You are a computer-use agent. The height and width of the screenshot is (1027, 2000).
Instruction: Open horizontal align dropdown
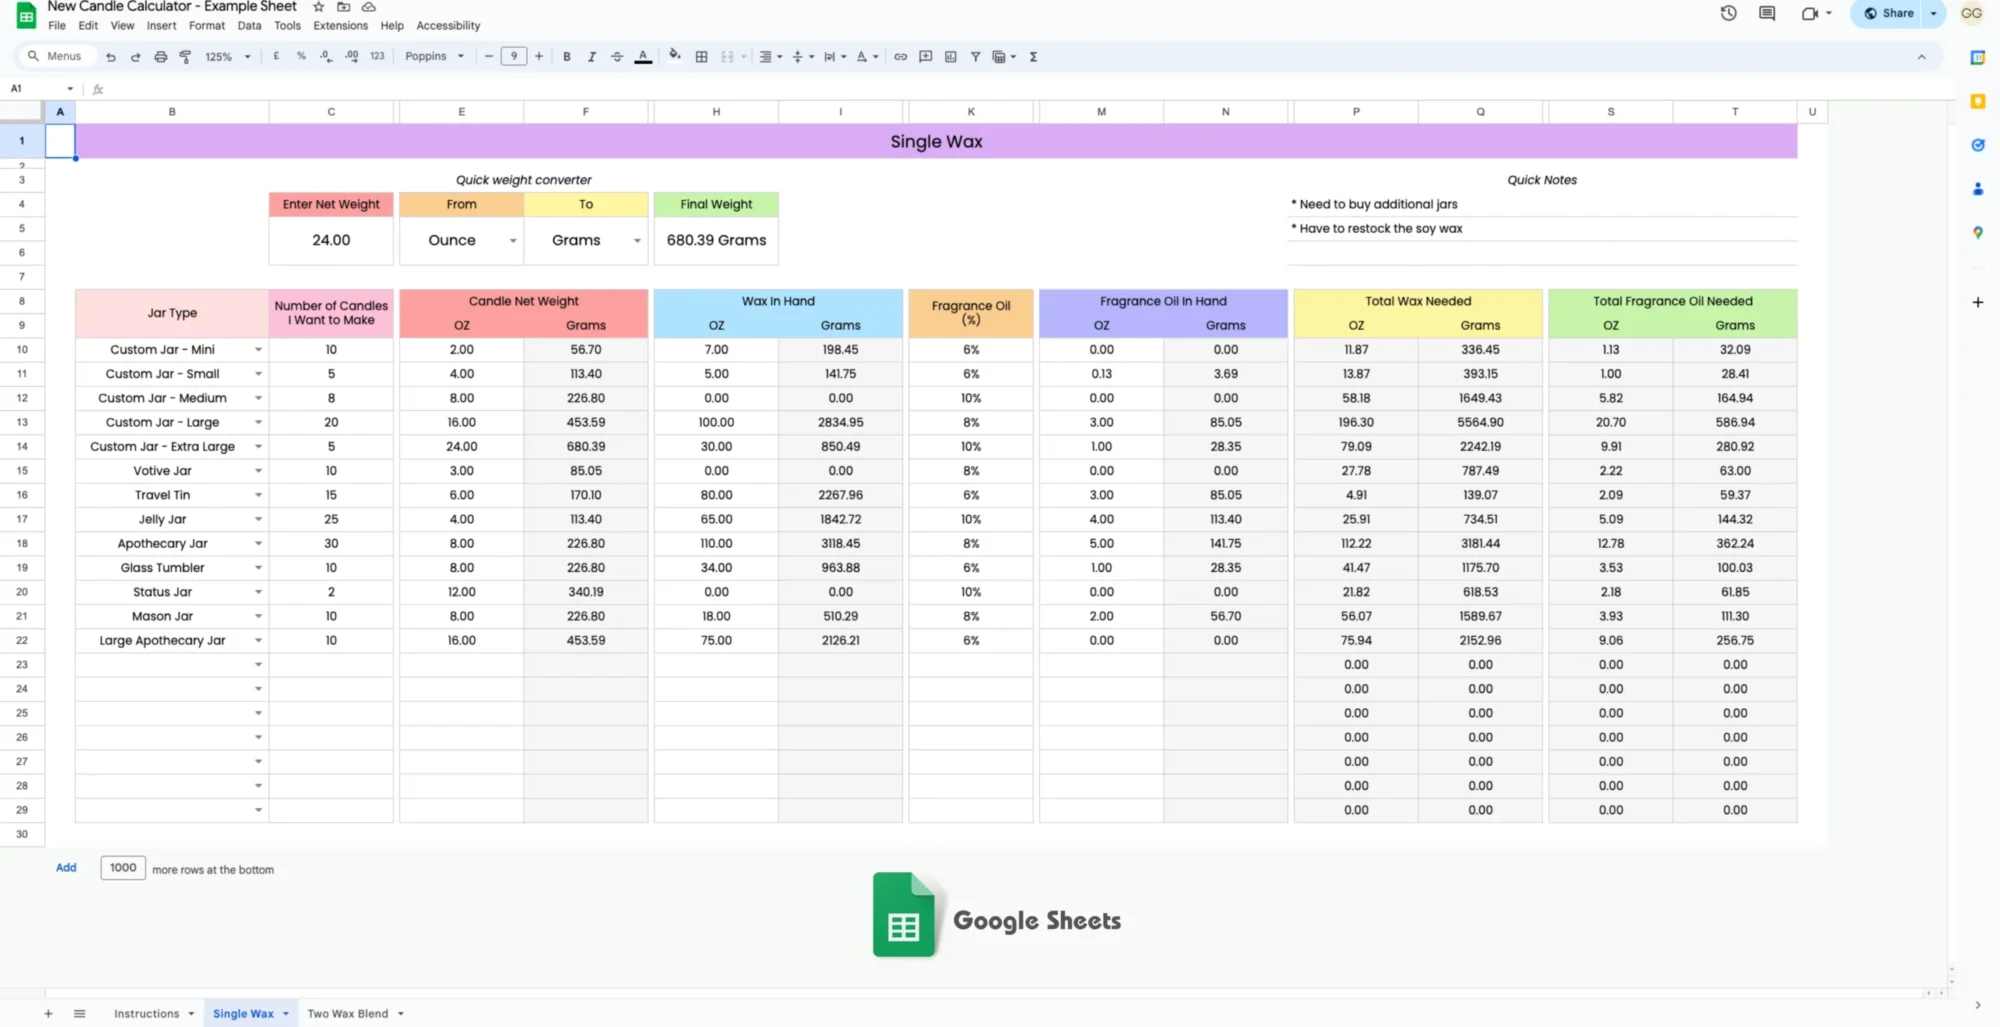[x=769, y=57]
